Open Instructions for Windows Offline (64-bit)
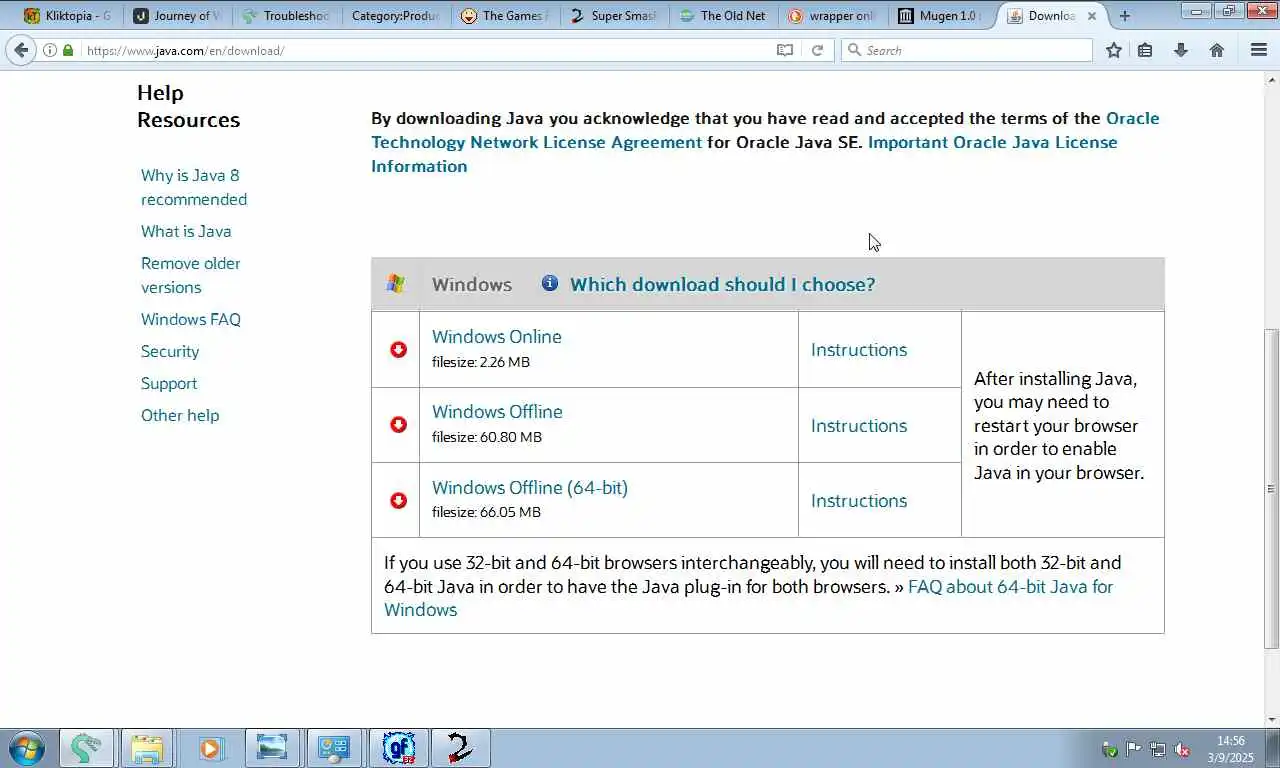 [859, 501]
